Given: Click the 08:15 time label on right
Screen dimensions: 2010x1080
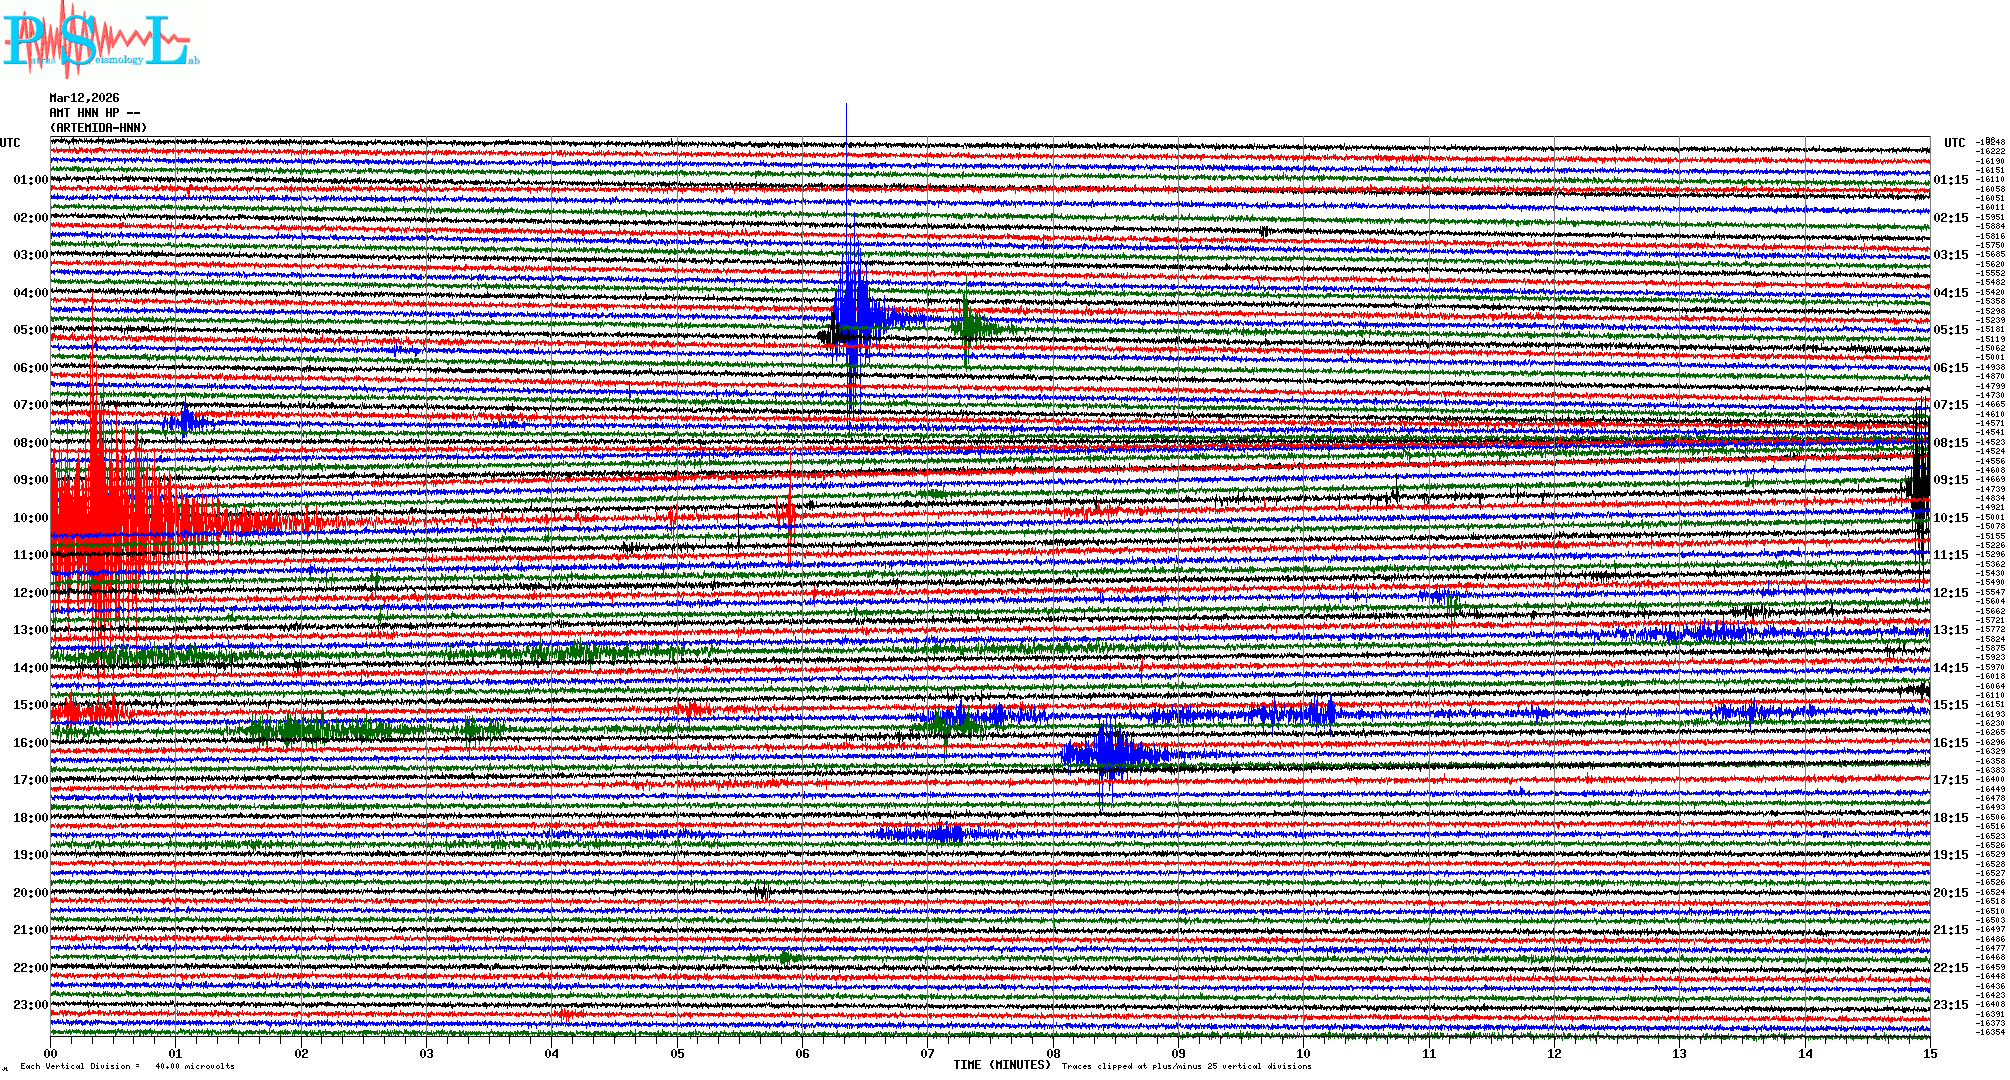Looking at the screenshot, I should (x=1950, y=443).
